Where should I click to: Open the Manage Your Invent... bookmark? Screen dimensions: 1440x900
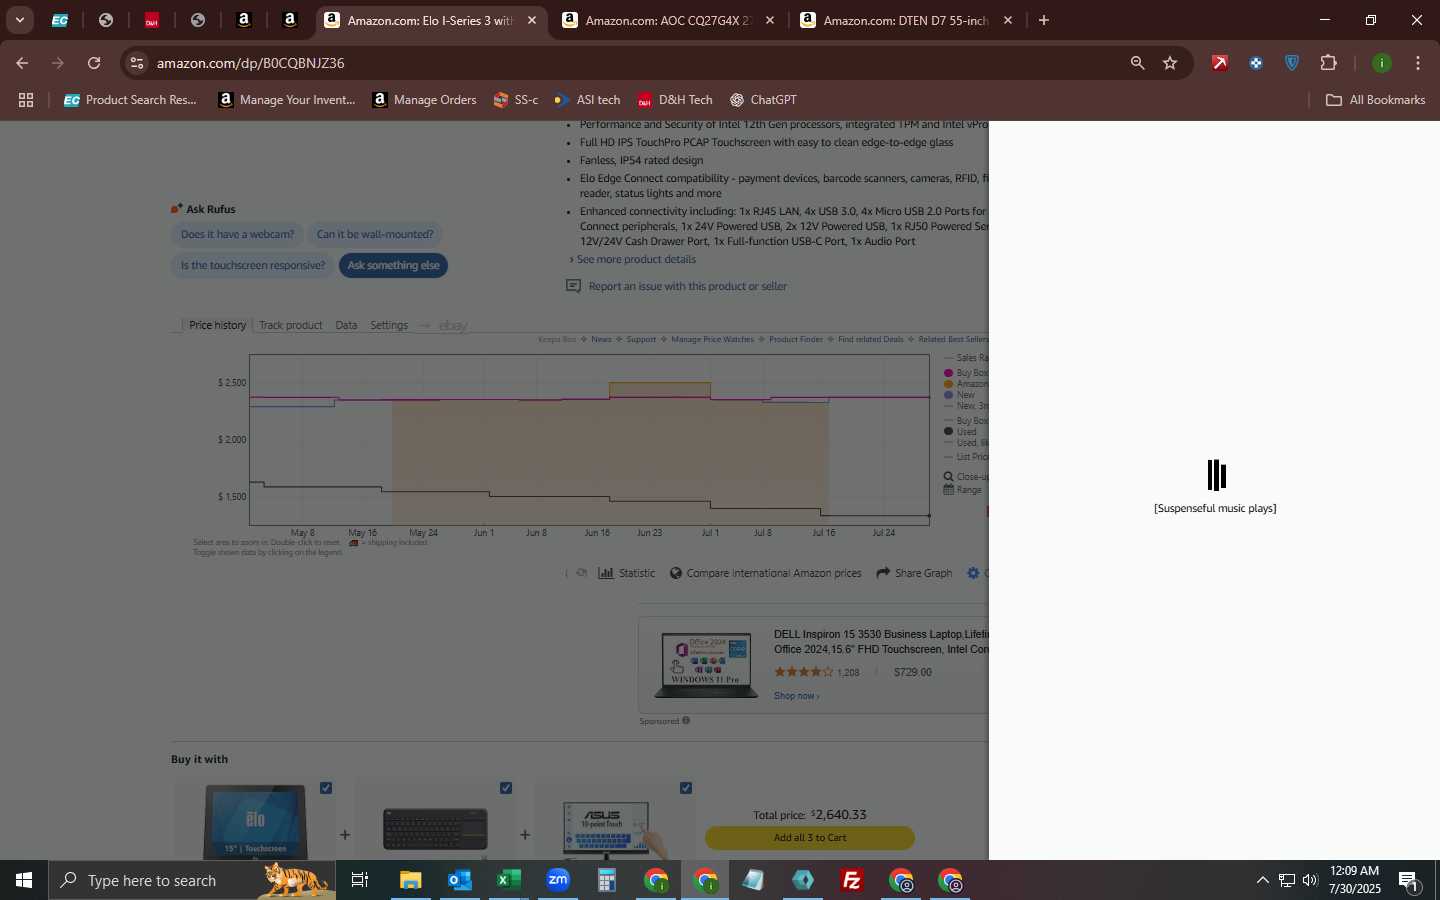pos(287,100)
